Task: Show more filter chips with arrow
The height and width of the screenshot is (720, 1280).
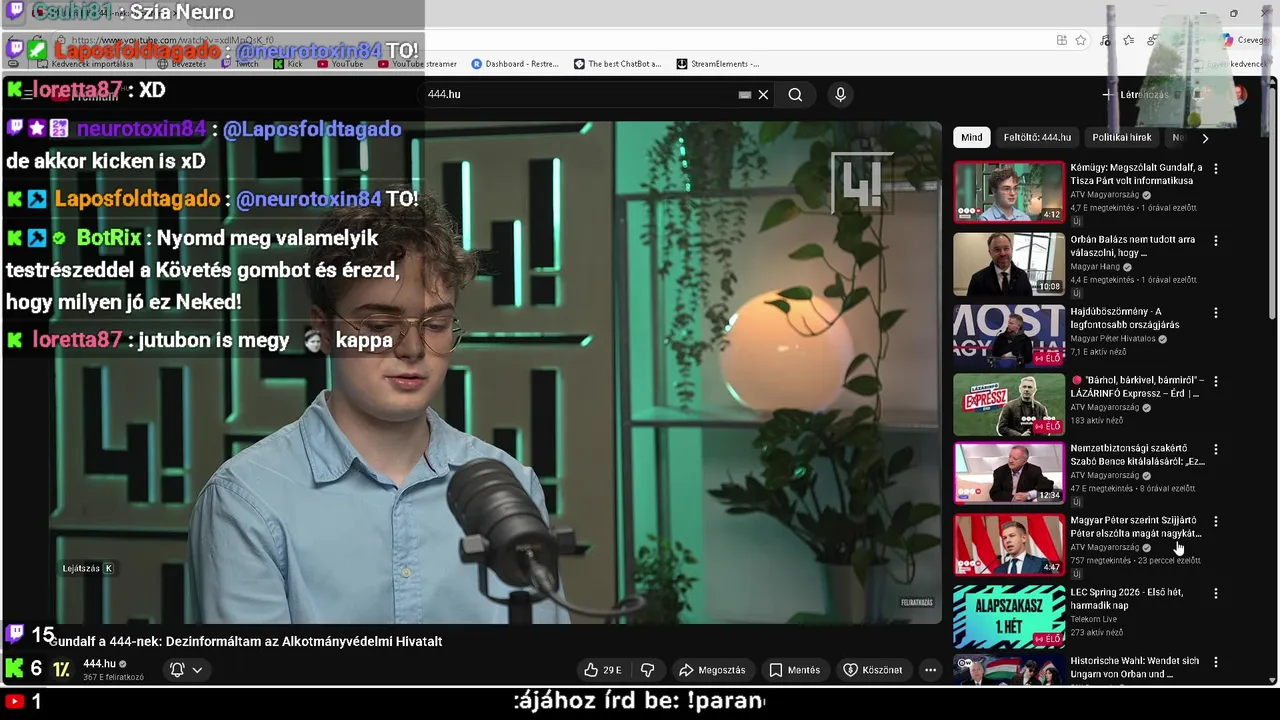Action: (1205, 138)
